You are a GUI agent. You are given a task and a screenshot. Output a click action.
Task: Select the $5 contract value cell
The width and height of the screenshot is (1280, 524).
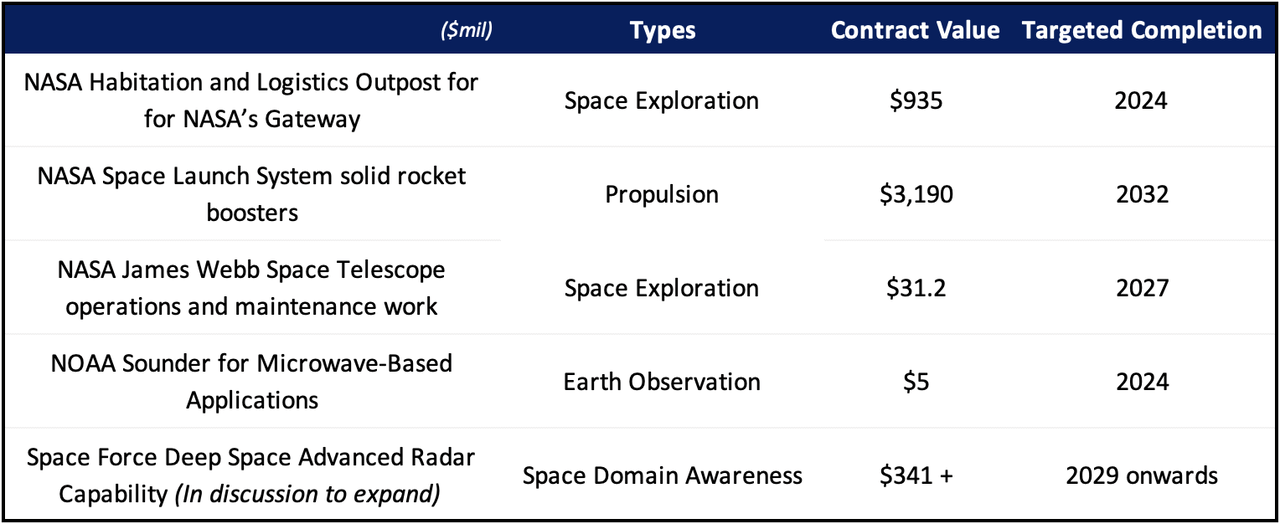pos(915,381)
